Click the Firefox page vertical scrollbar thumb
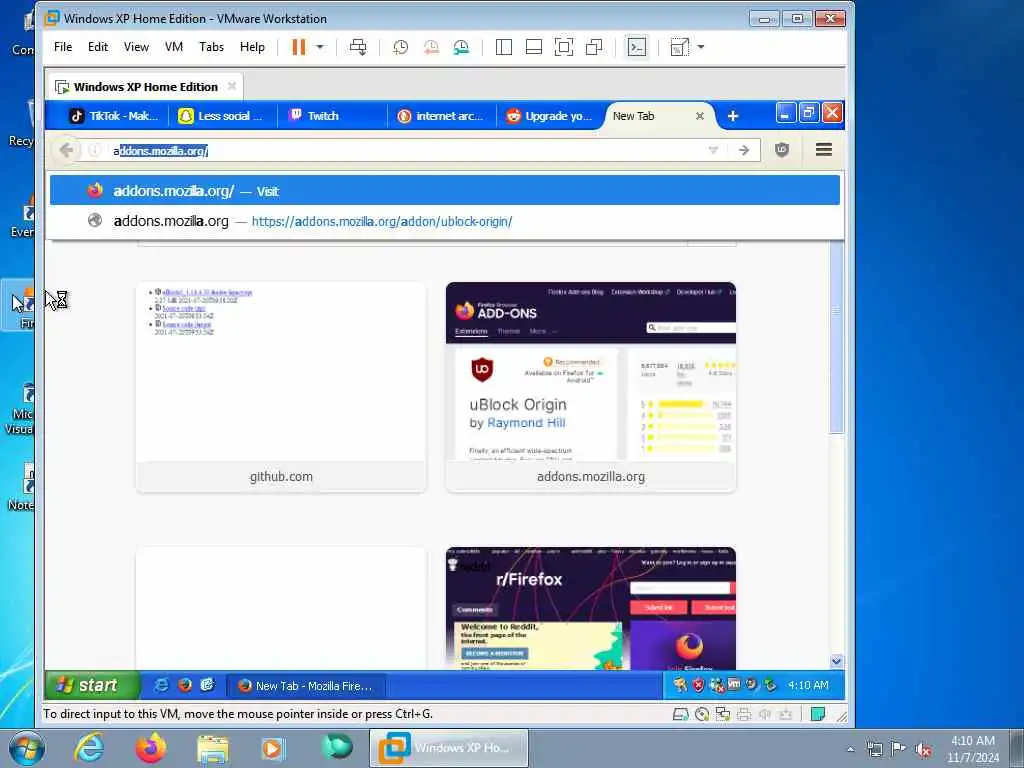The width and height of the screenshot is (1024, 768). (x=836, y=336)
